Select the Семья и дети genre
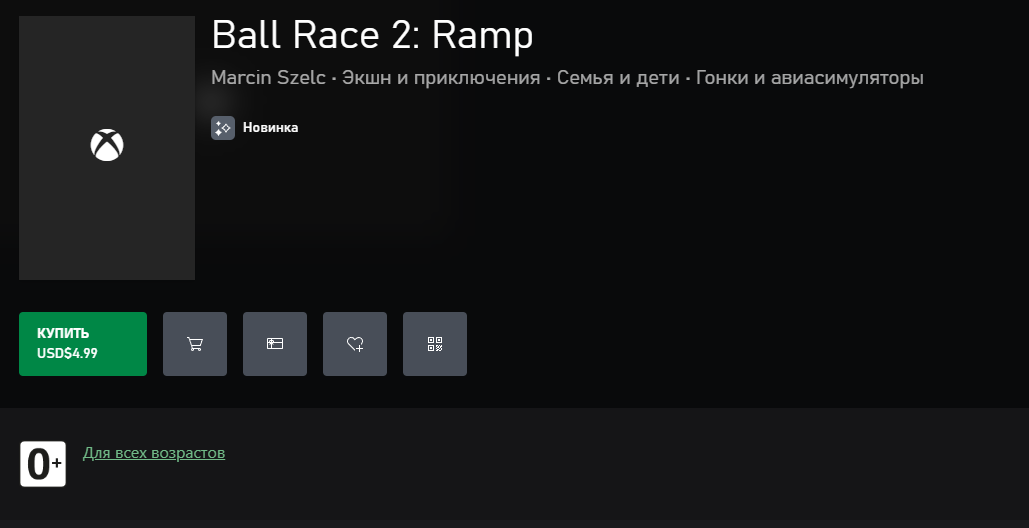Image resolution: width=1029 pixels, height=528 pixels. 618,77
